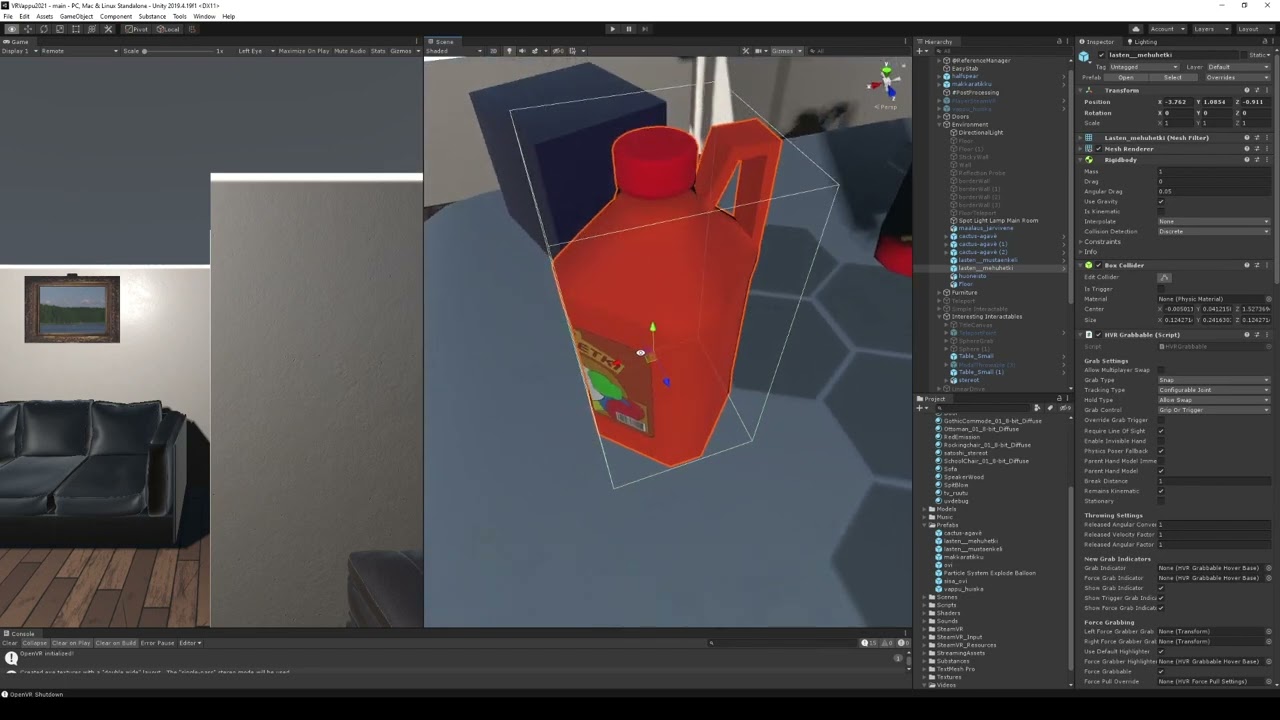
Task: Open Collision Detection dropdown
Action: click(x=1214, y=231)
